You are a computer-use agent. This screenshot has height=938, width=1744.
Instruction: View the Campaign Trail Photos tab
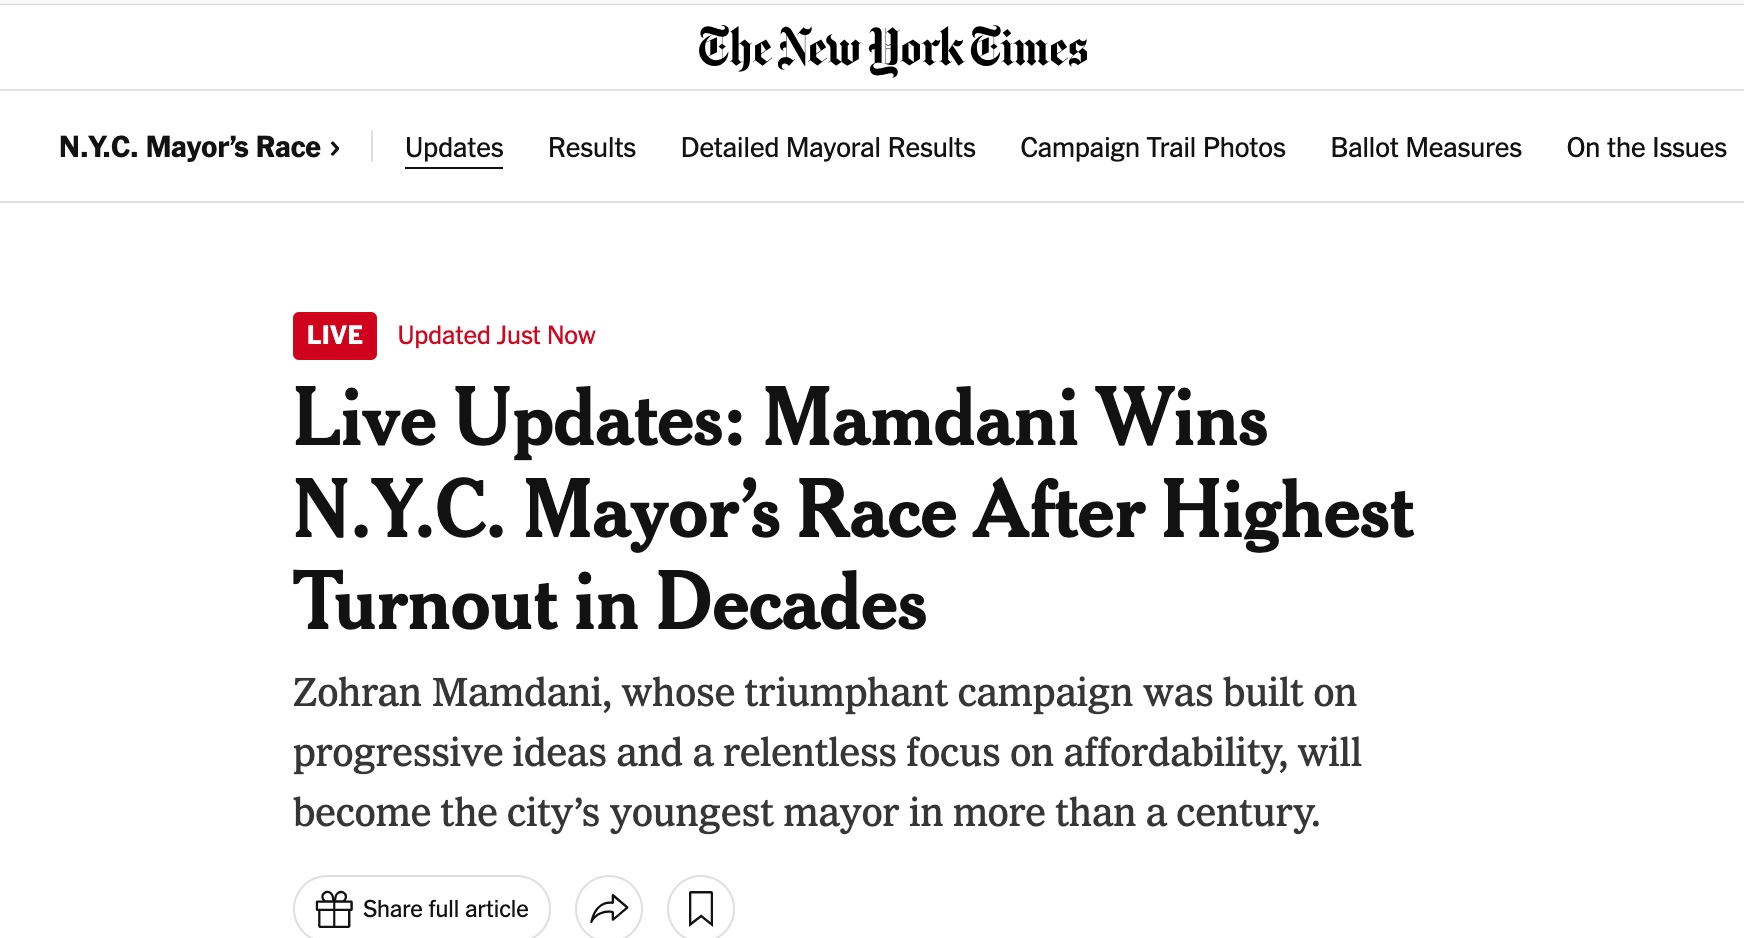(x=1153, y=147)
